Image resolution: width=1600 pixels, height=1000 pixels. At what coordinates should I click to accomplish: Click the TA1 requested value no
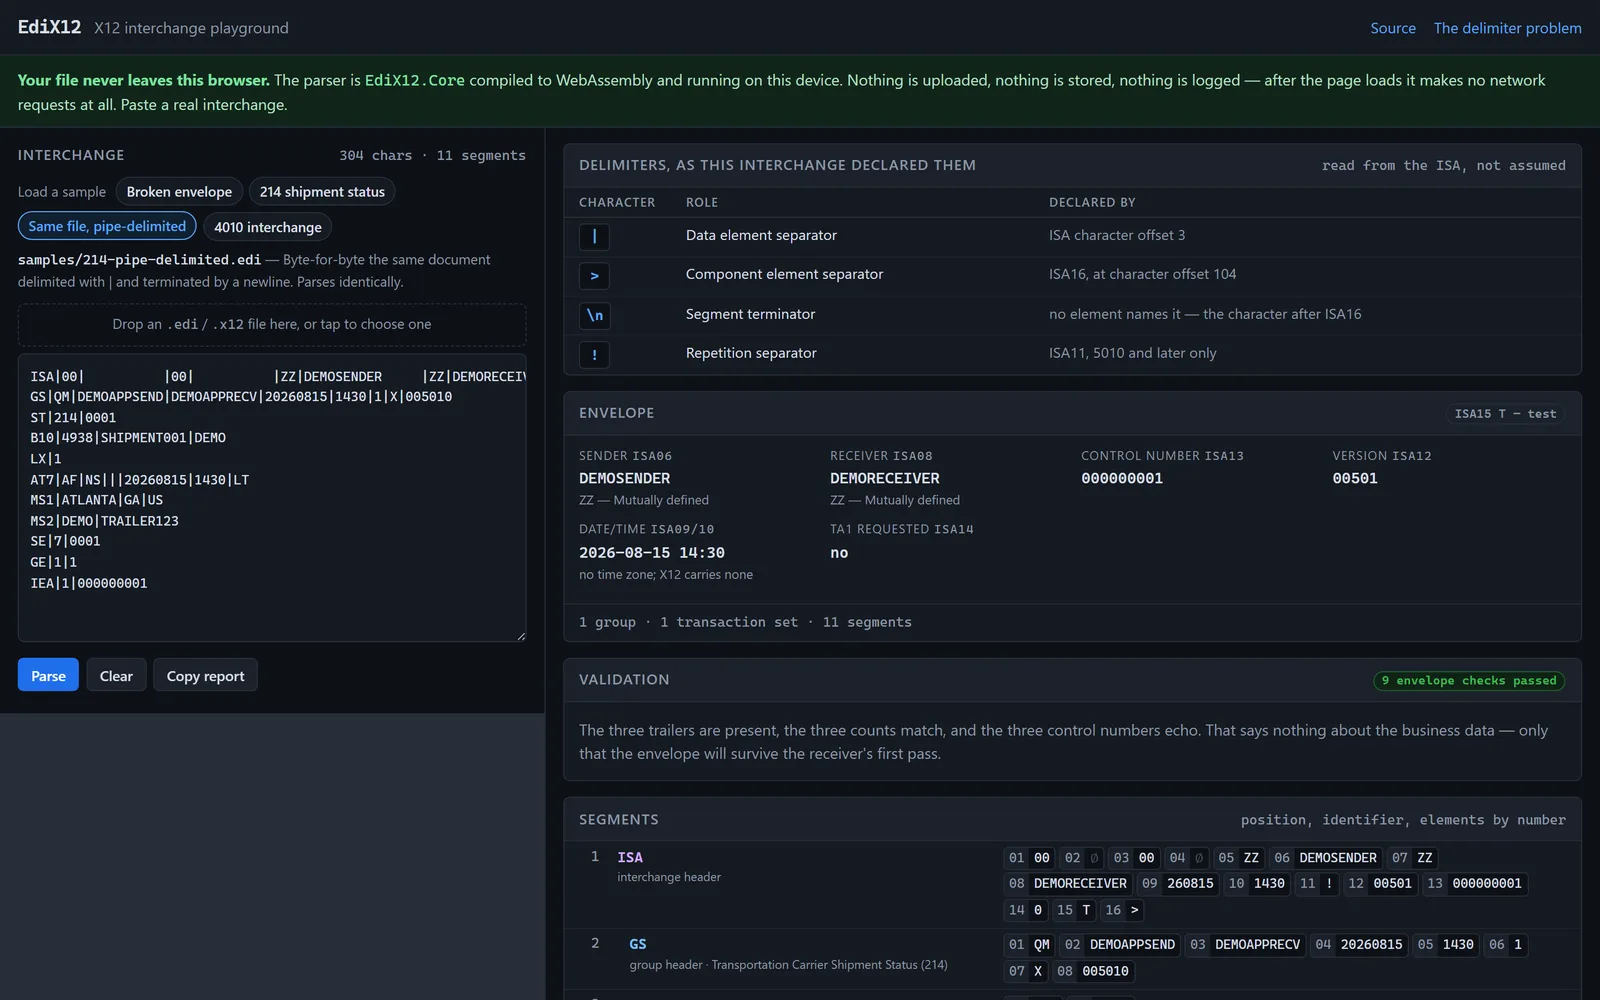point(839,552)
